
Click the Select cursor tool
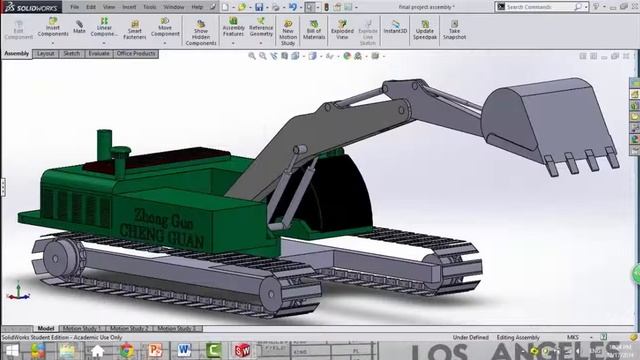(x=310, y=7)
